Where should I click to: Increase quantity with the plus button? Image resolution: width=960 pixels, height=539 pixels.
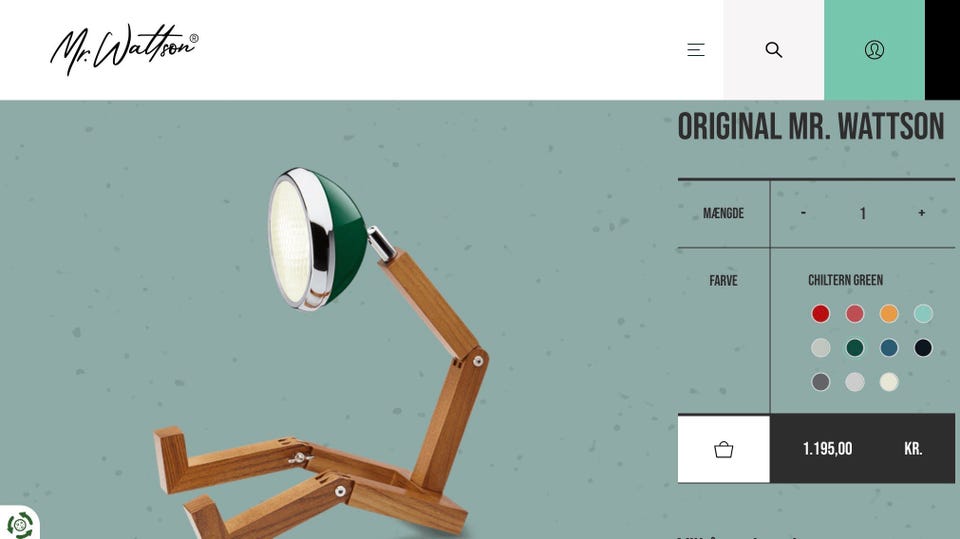[x=921, y=213]
